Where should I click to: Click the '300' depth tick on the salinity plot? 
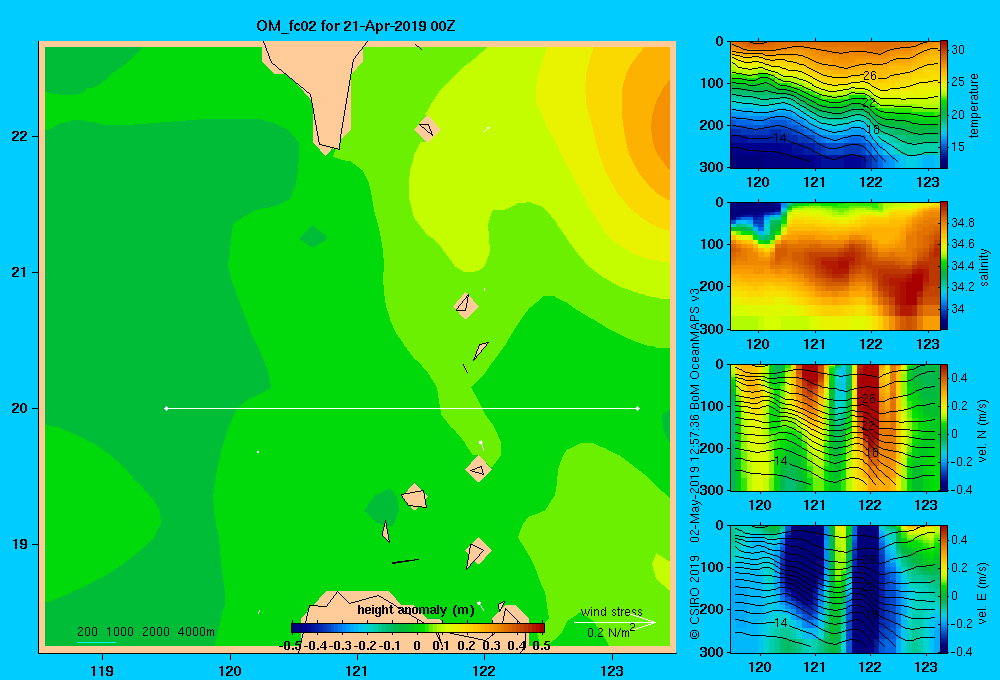click(712, 329)
